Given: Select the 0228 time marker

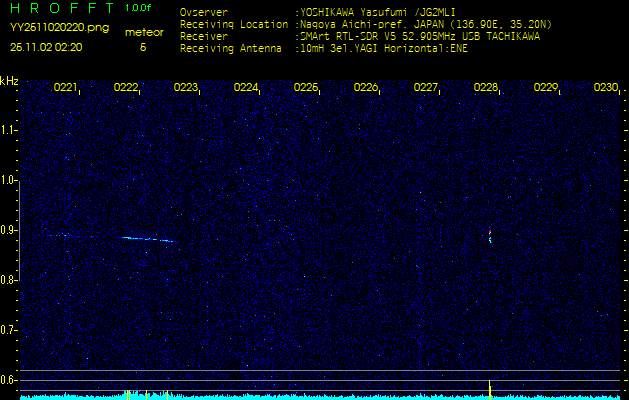Looking at the screenshot, I should point(485,87).
